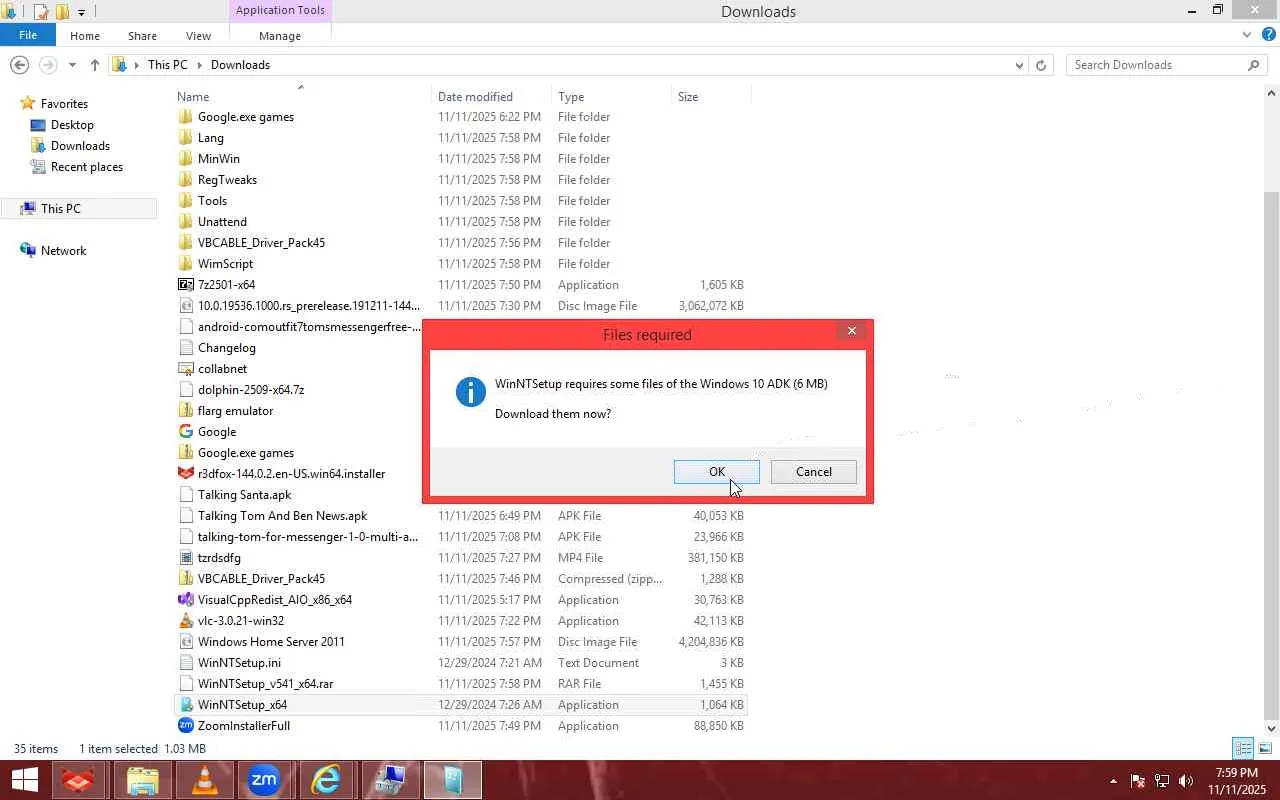The image size is (1280, 800).
Task: Select Recent places in the navigation pane
Action: click(x=87, y=167)
